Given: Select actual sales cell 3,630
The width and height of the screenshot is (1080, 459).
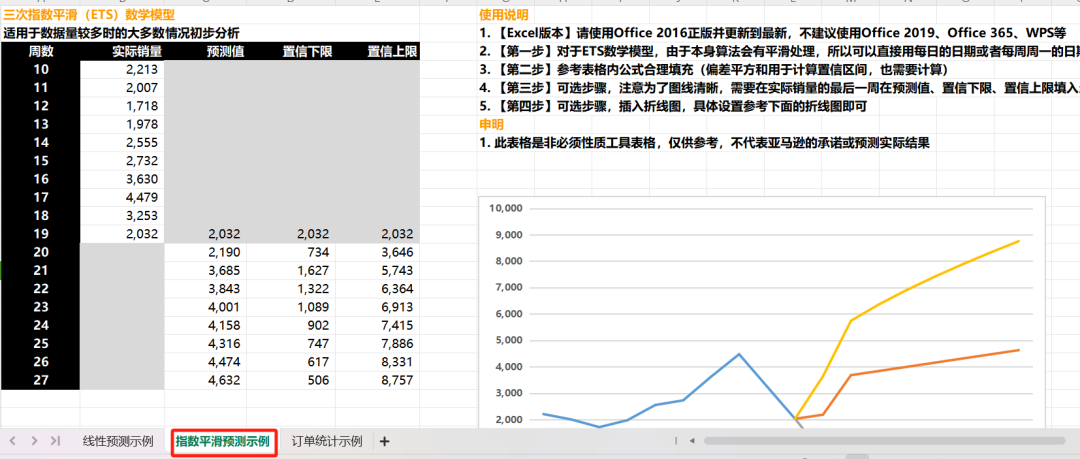Looking at the screenshot, I should pos(122,179).
